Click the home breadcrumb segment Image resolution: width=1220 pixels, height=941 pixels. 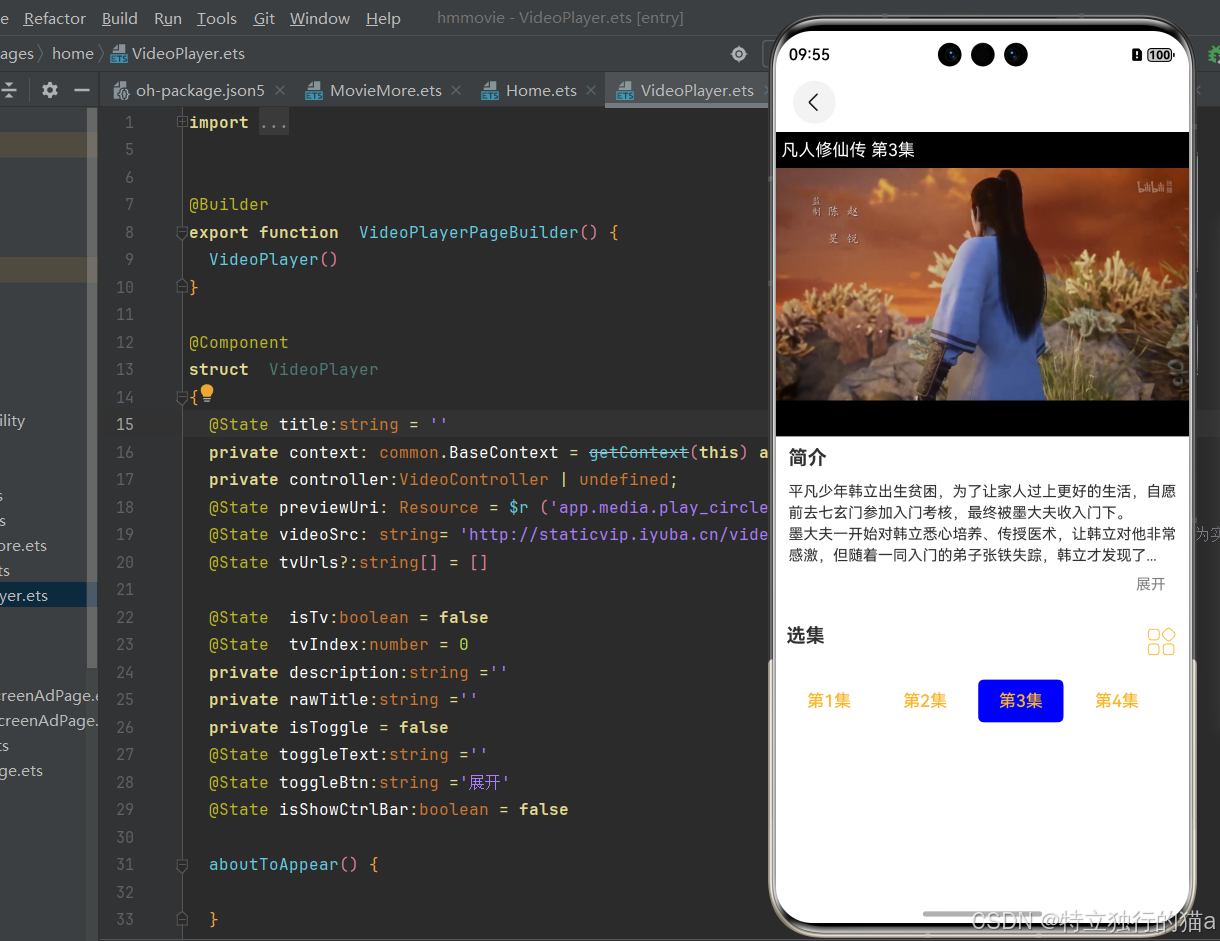tap(73, 53)
